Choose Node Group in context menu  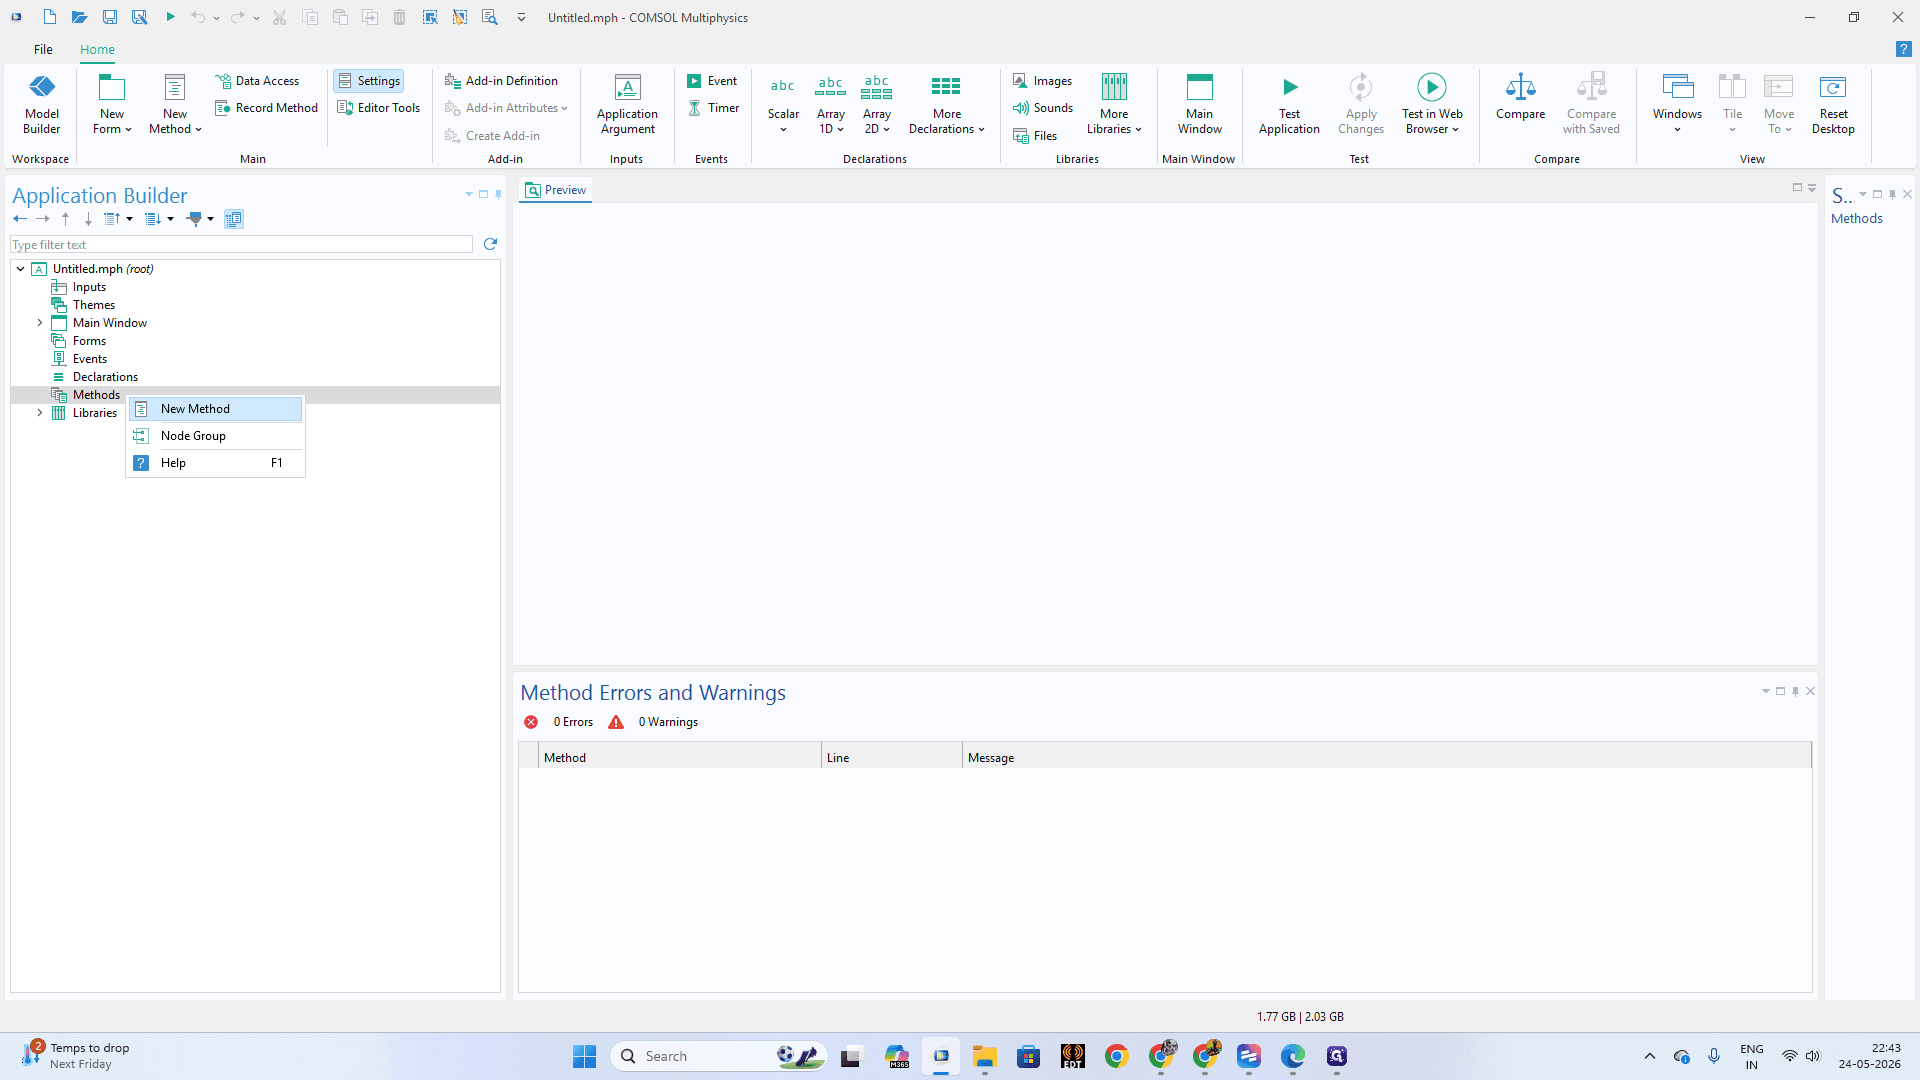click(x=215, y=436)
